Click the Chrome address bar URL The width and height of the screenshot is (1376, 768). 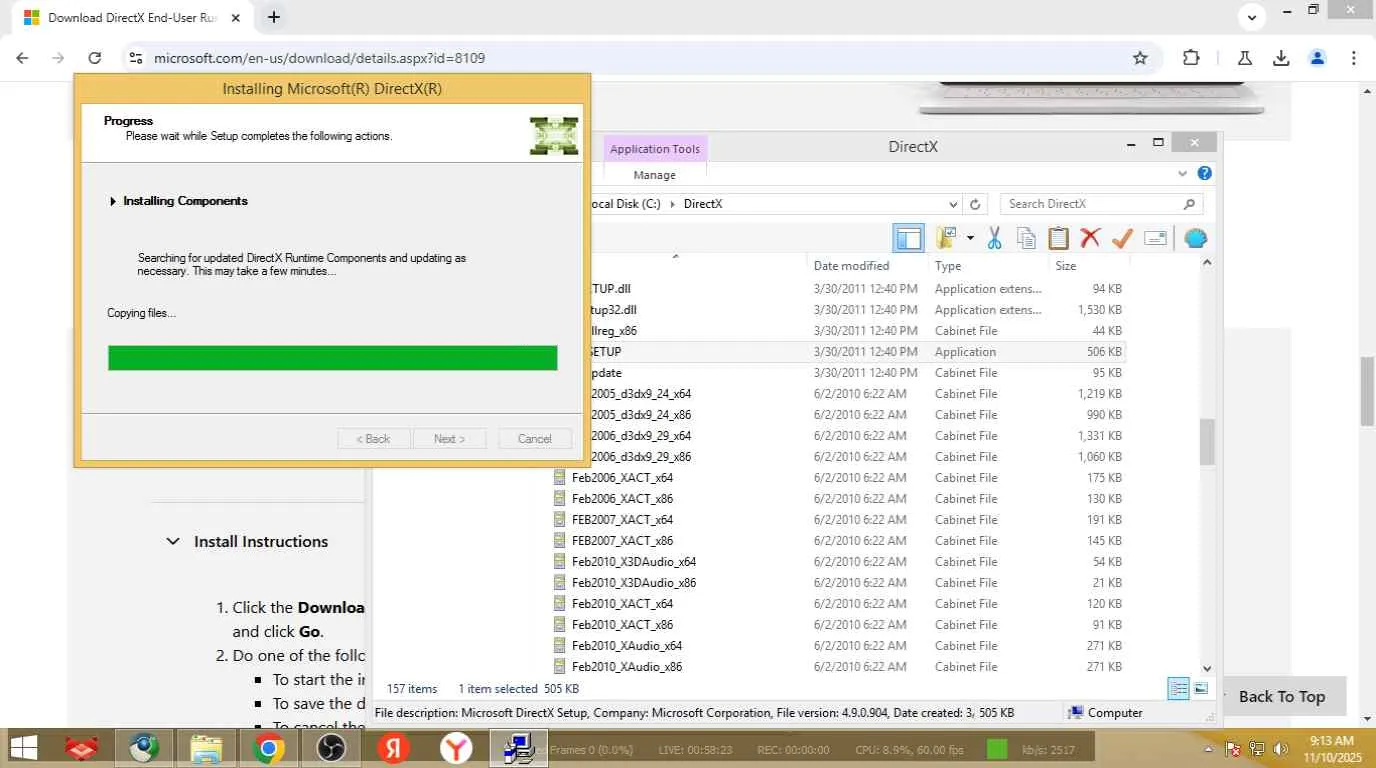pyautogui.click(x=319, y=58)
